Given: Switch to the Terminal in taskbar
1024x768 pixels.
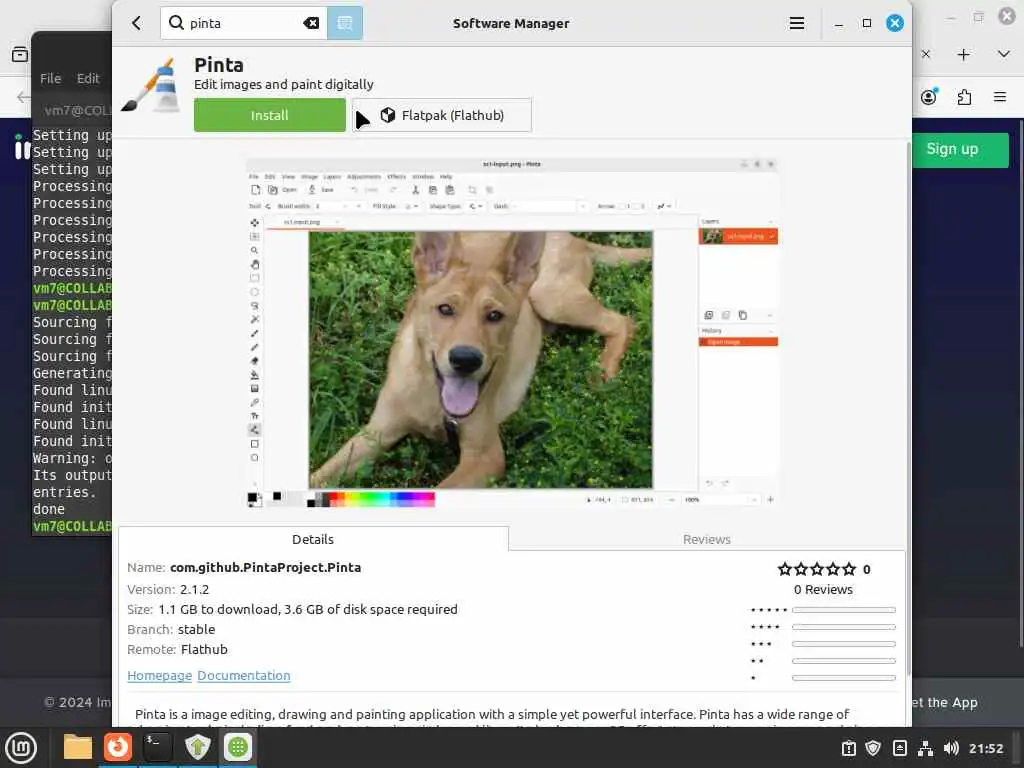Looking at the screenshot, I should [x=157, y=747].
